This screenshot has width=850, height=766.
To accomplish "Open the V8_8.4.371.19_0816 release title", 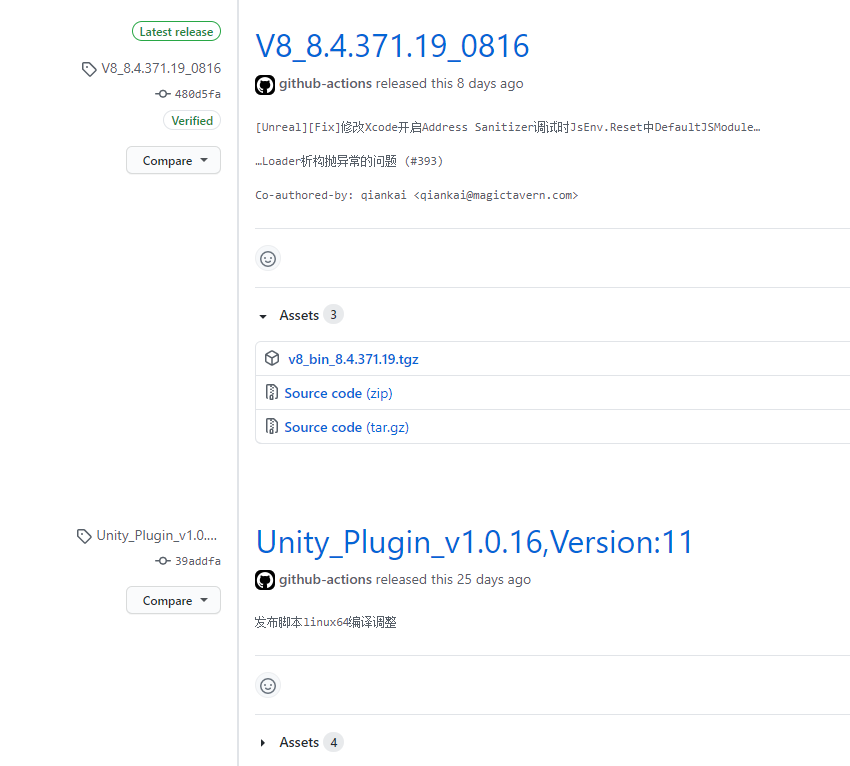I will pyautogui.click(x=392, y=46).
